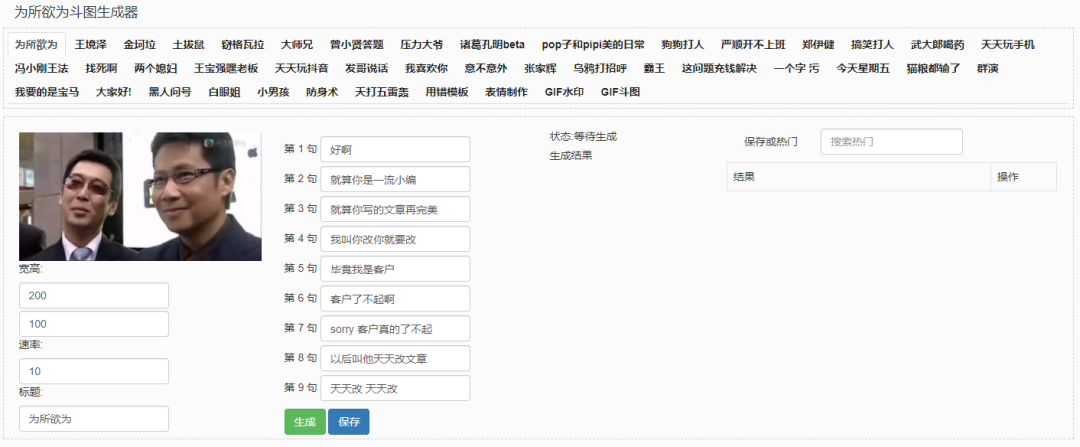Select the 诸葛孔明beta tab
Screen dimensions: 1080x447
(492, 45)
